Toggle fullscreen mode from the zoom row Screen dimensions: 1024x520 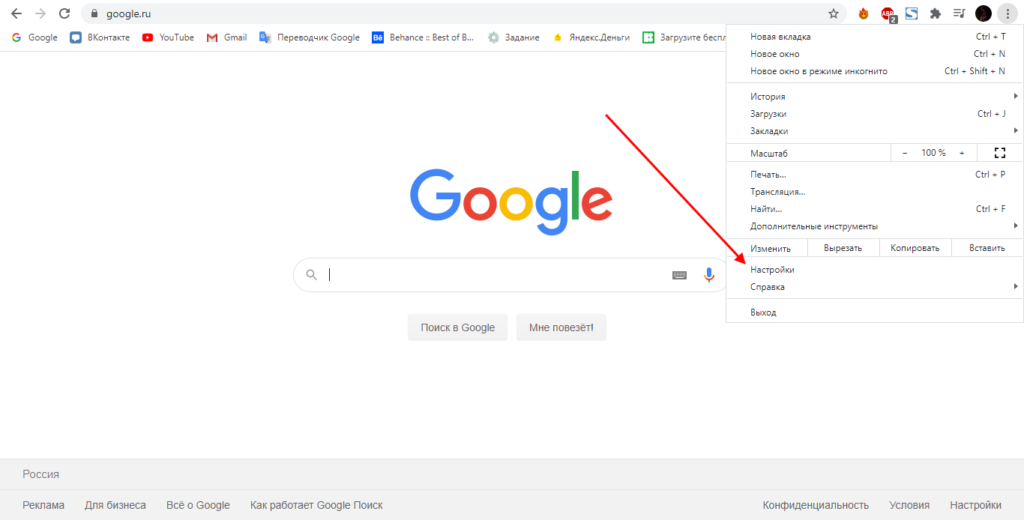[x=999, y=153]
